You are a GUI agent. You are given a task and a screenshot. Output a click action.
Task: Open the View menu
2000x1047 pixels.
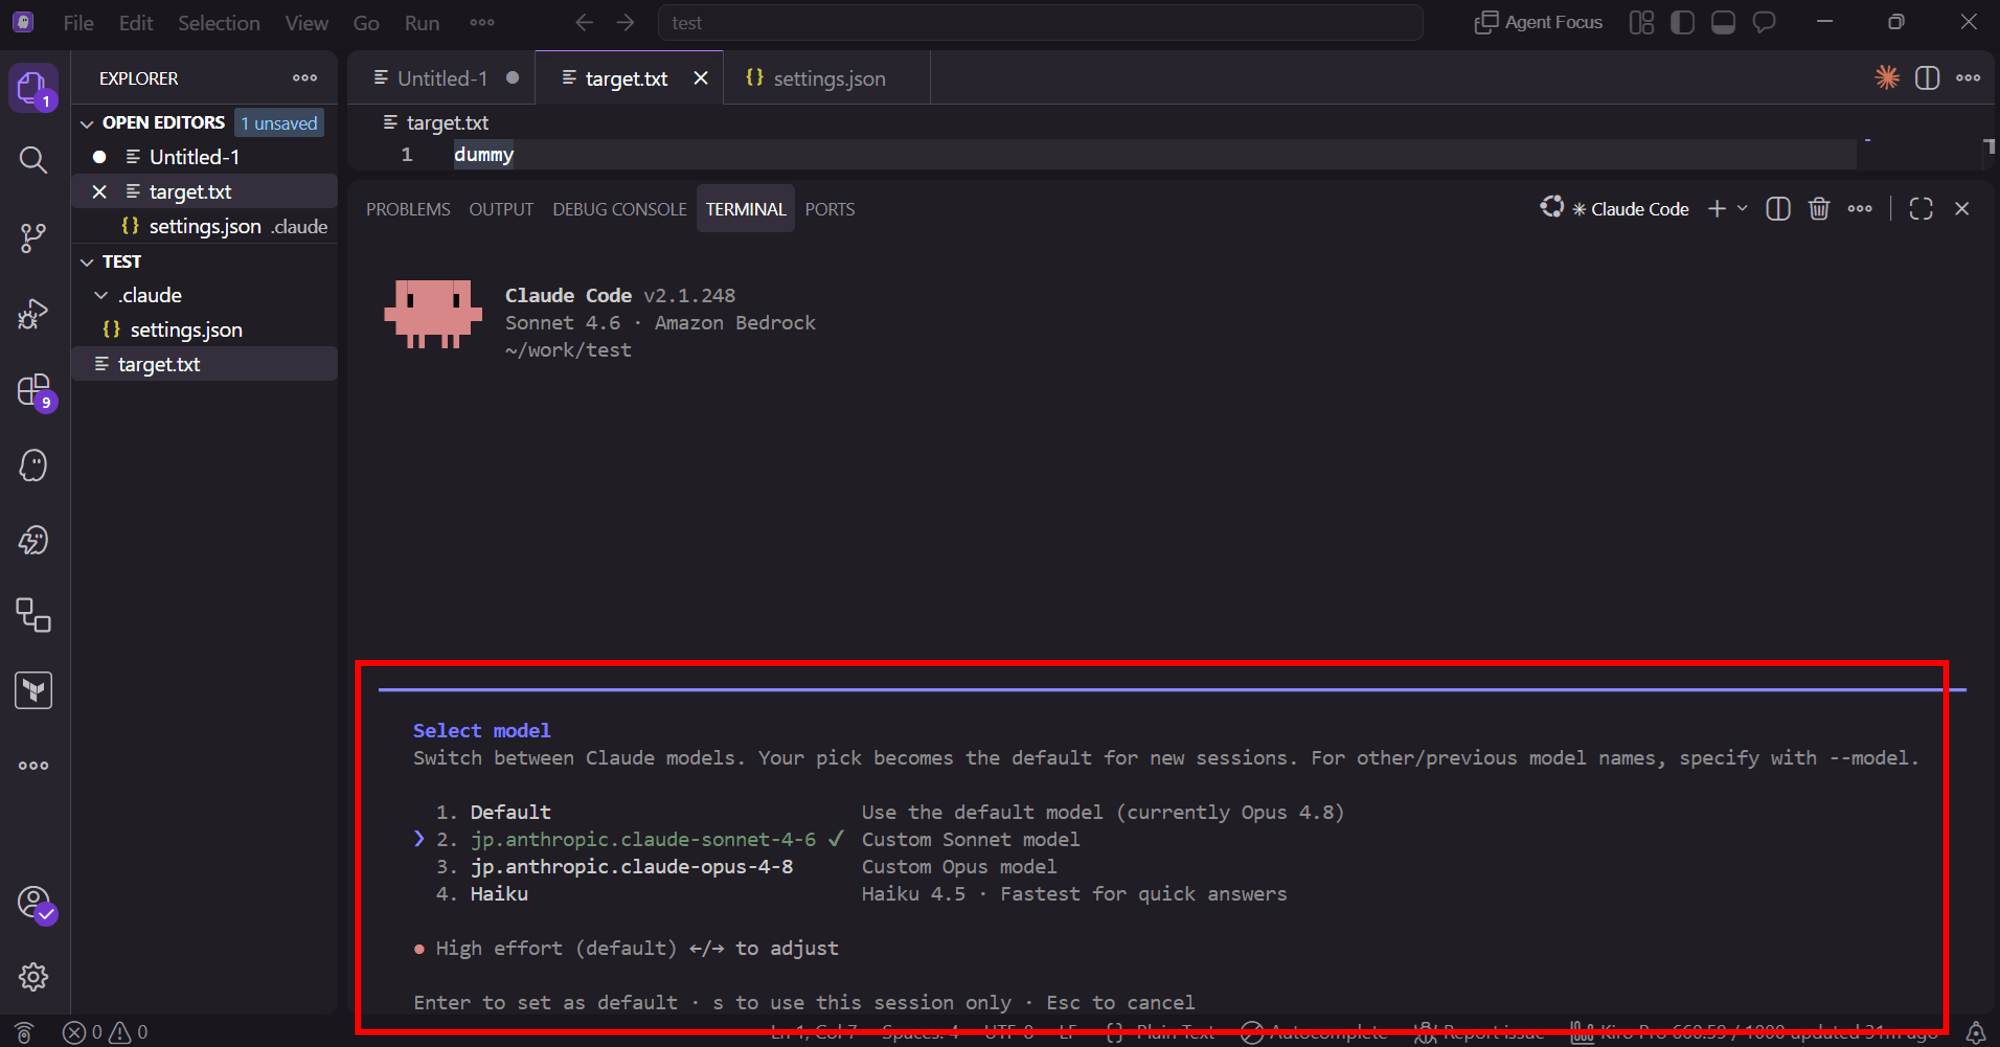pyautogui.click(x=306, y=22)
